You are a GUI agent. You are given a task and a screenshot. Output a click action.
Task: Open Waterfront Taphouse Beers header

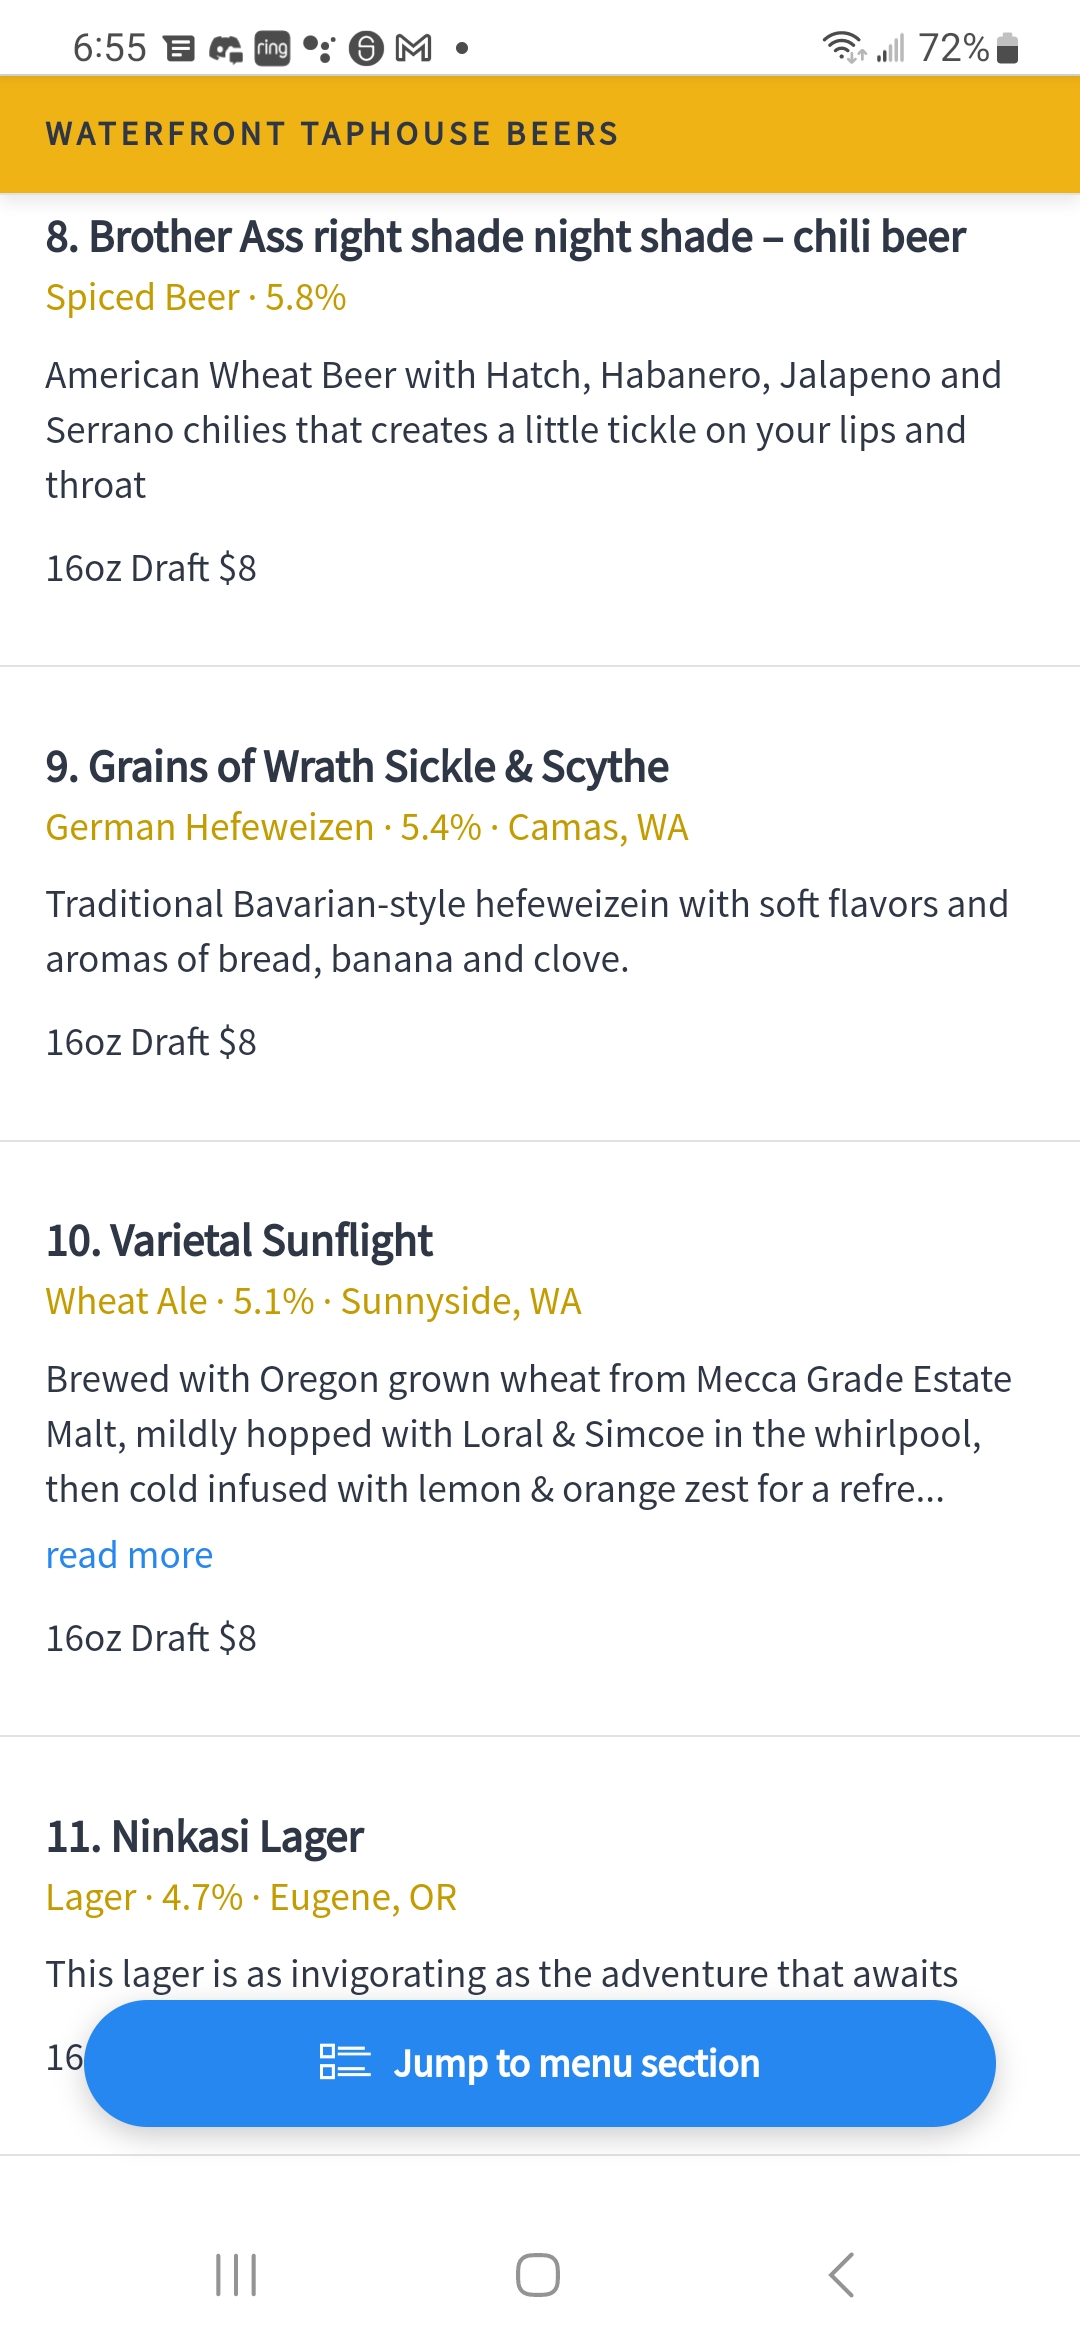pyautogui.click(x=332, y=134)
